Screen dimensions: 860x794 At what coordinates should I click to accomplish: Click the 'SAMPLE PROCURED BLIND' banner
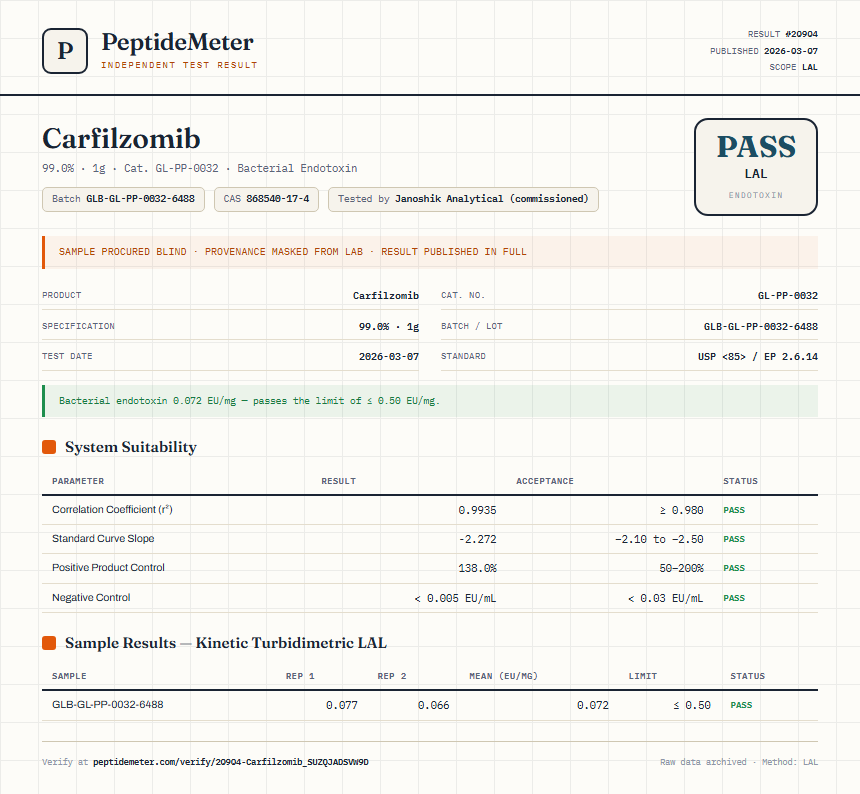coord(430,252)
